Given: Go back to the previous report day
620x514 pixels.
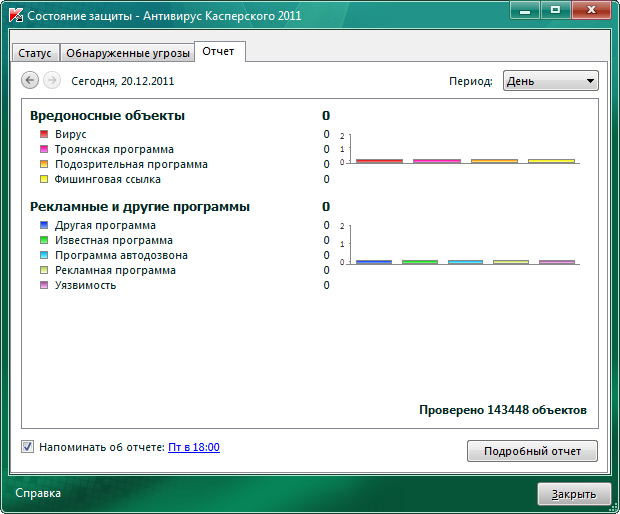Looking at the screenshot, I should pyautogui.click(x=30, y=80).
